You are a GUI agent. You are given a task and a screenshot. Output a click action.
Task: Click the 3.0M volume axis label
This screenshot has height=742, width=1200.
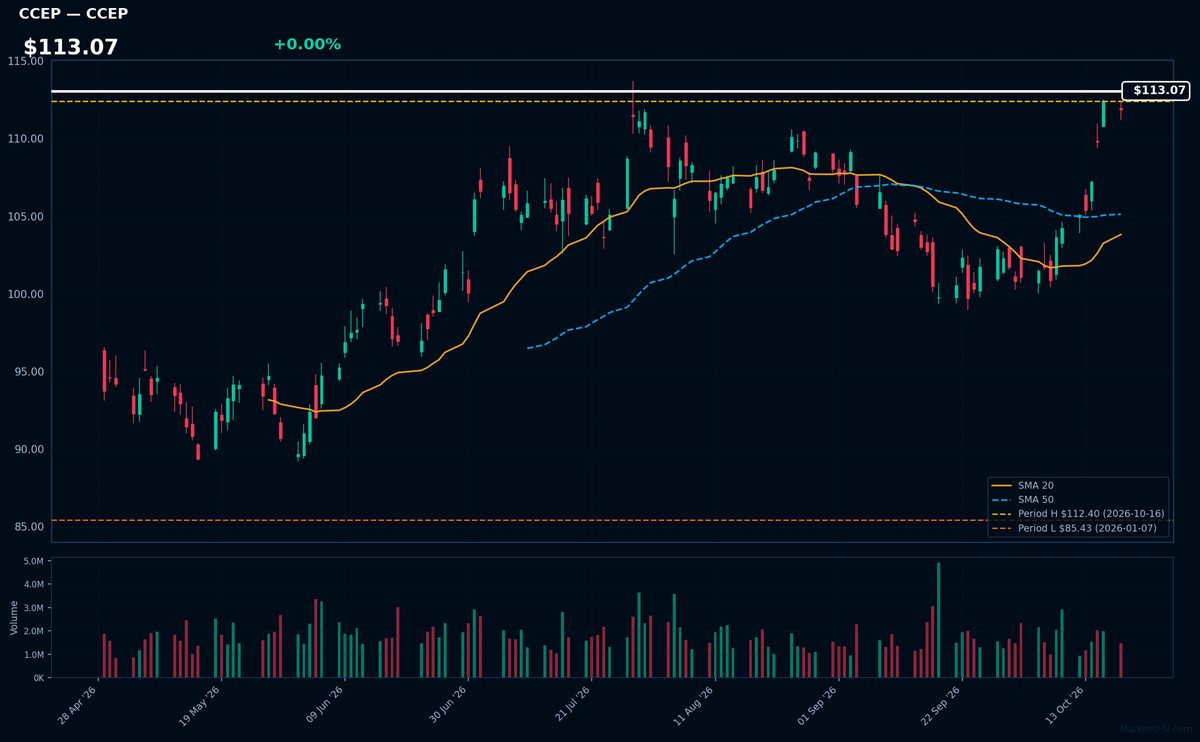[34, 608]
